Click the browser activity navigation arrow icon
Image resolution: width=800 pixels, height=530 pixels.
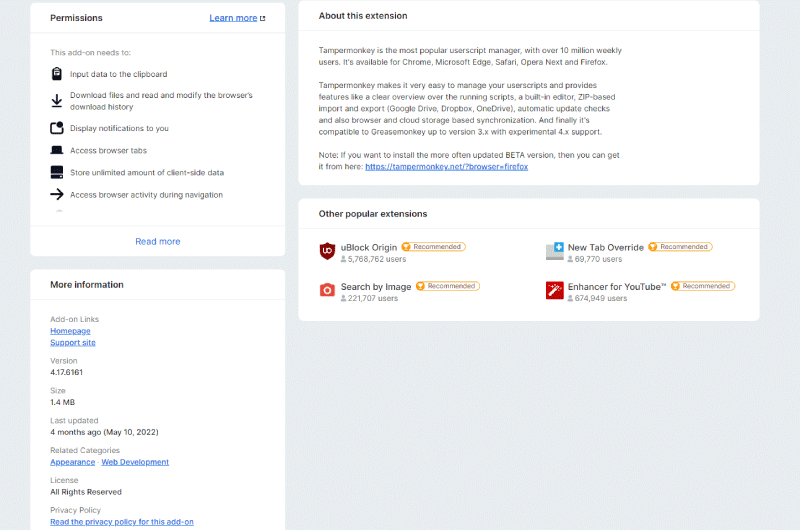[x=57, y=194]
